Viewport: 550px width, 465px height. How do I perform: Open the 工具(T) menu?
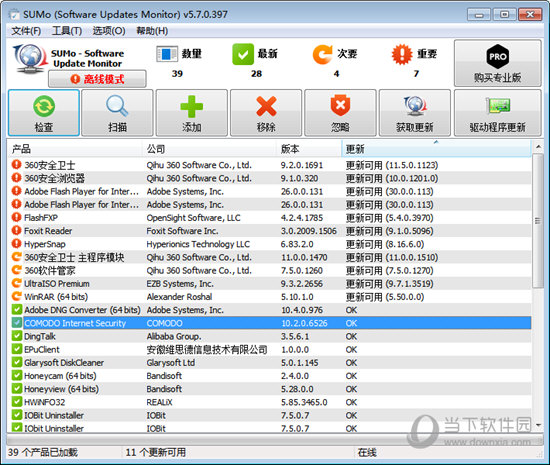click(67, 31)
